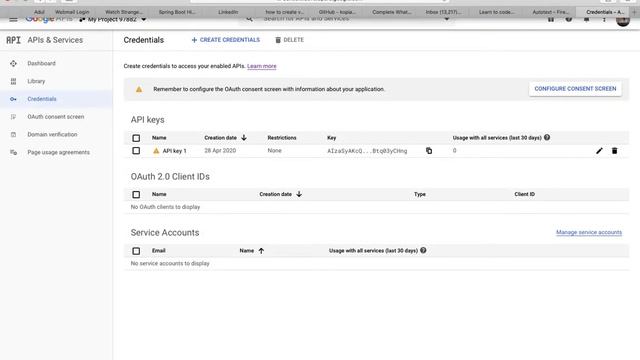The image size is (640, 360).
Task: Open the My Project dropdown selector
Action: tap(113, 19)
